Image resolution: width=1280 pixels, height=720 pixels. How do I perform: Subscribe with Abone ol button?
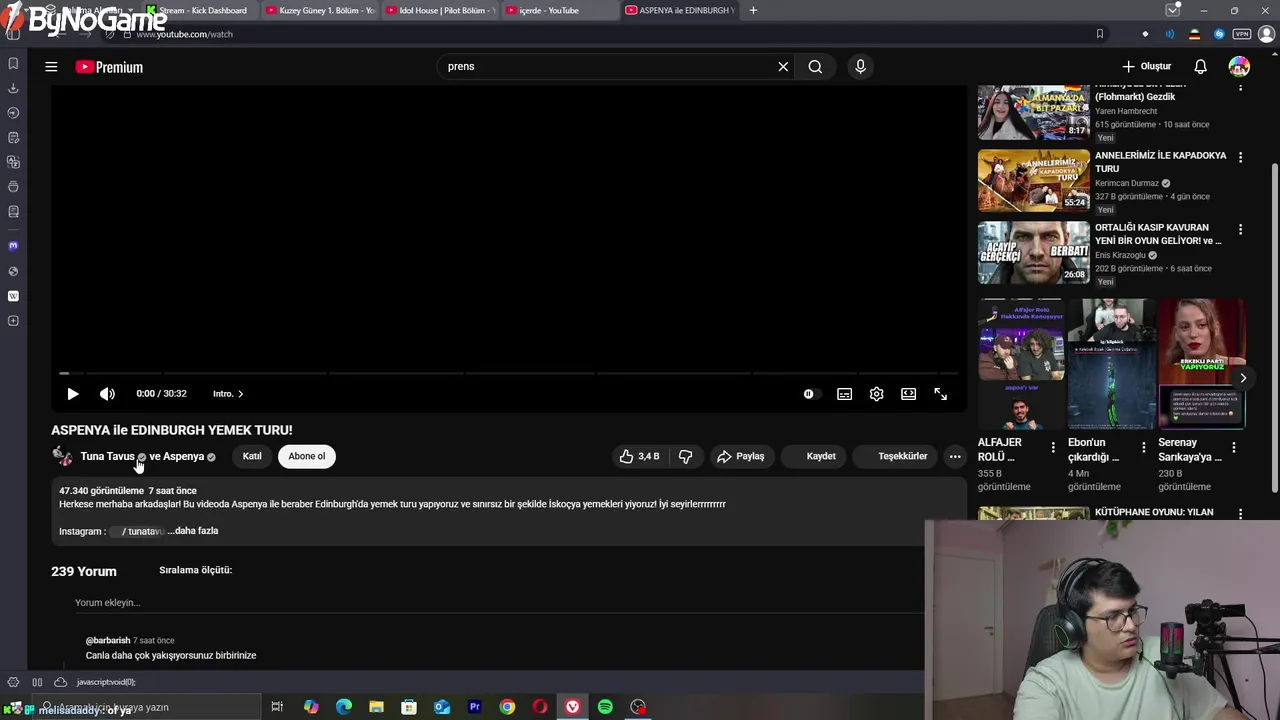point(306,456)
